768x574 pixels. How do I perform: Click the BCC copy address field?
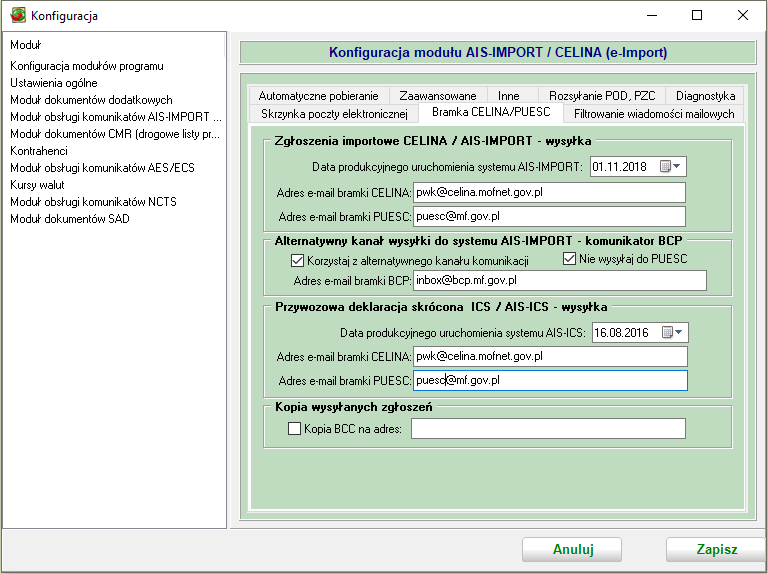[548, 429]
